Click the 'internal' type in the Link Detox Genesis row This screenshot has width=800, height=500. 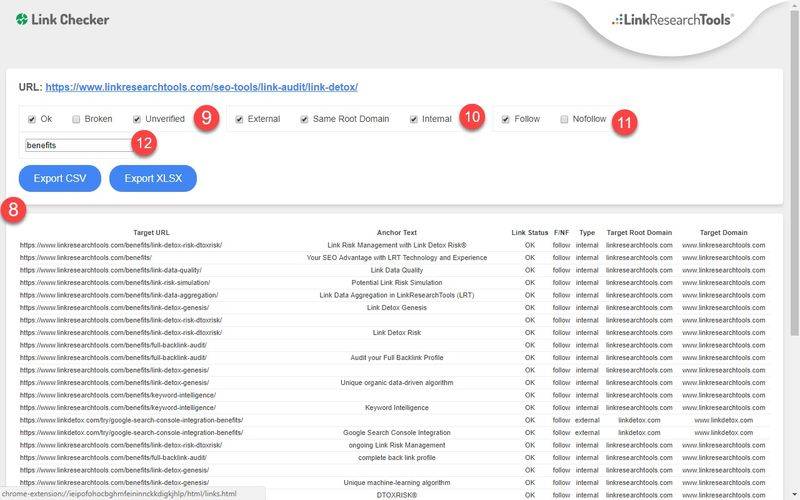(x=587, y=308)
